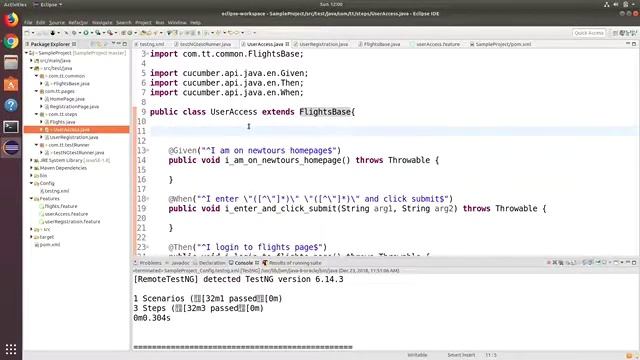Open Ubuntu Software from the dock
The height and width of the screenshot is (360, 640).
point(11,84)
